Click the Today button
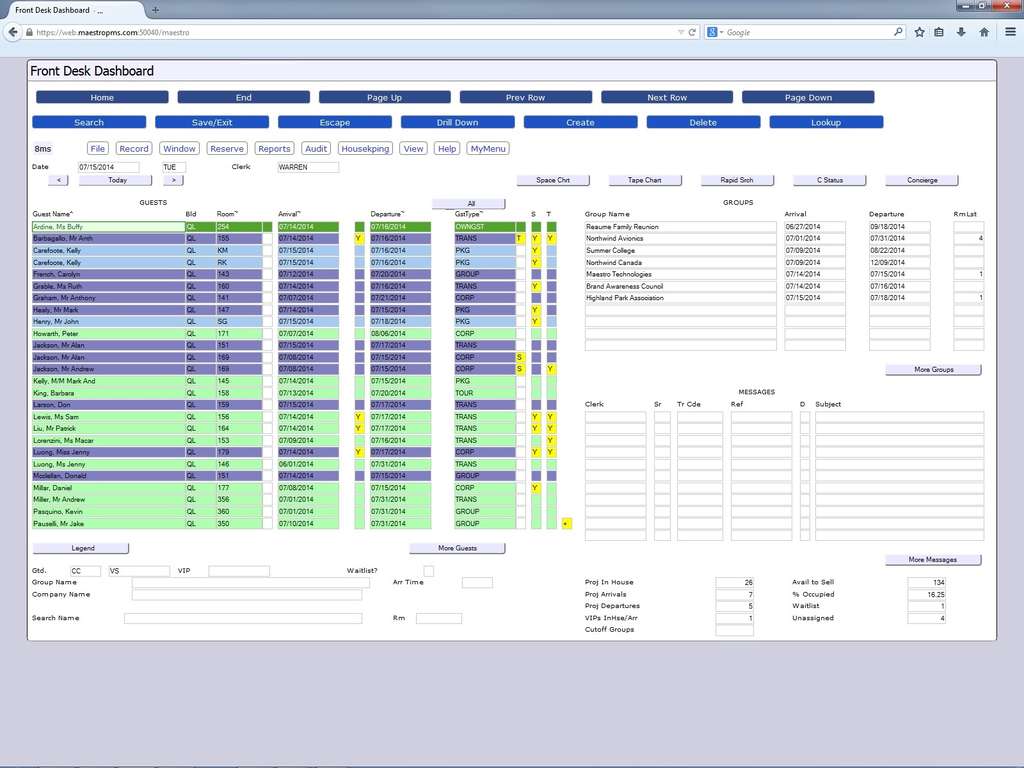 click(x=114, y=179)
